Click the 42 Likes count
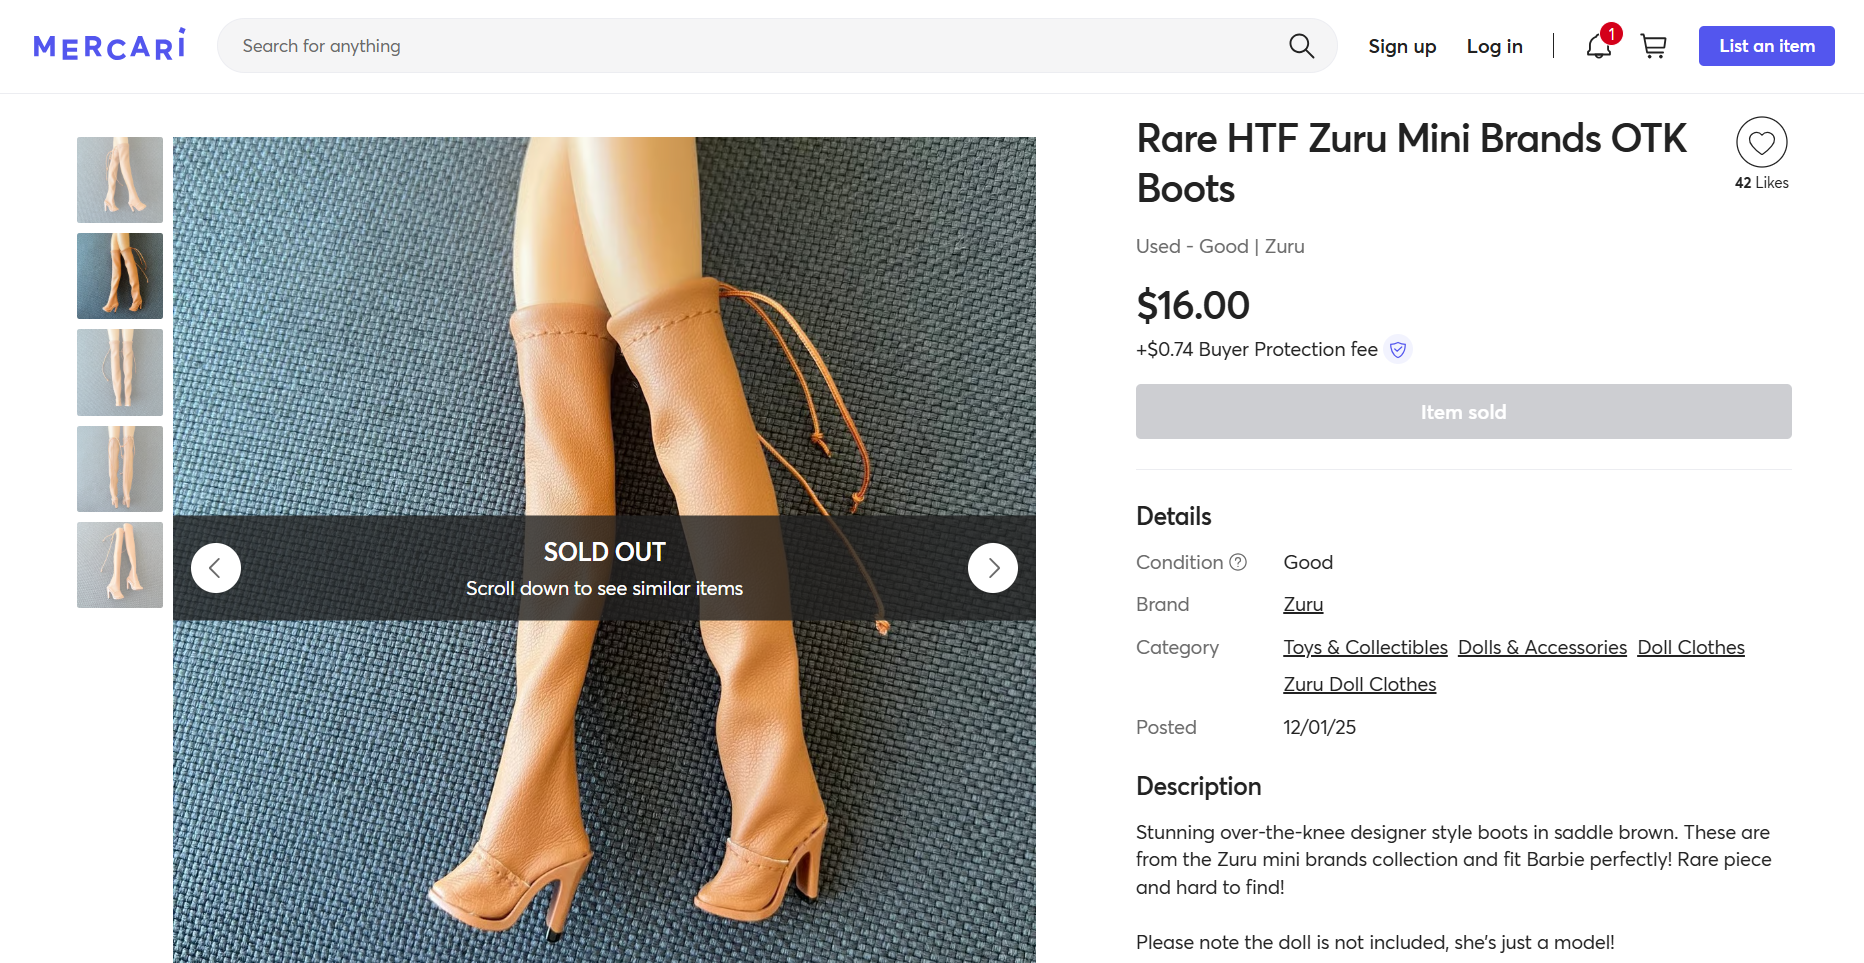 [1761, 183]
